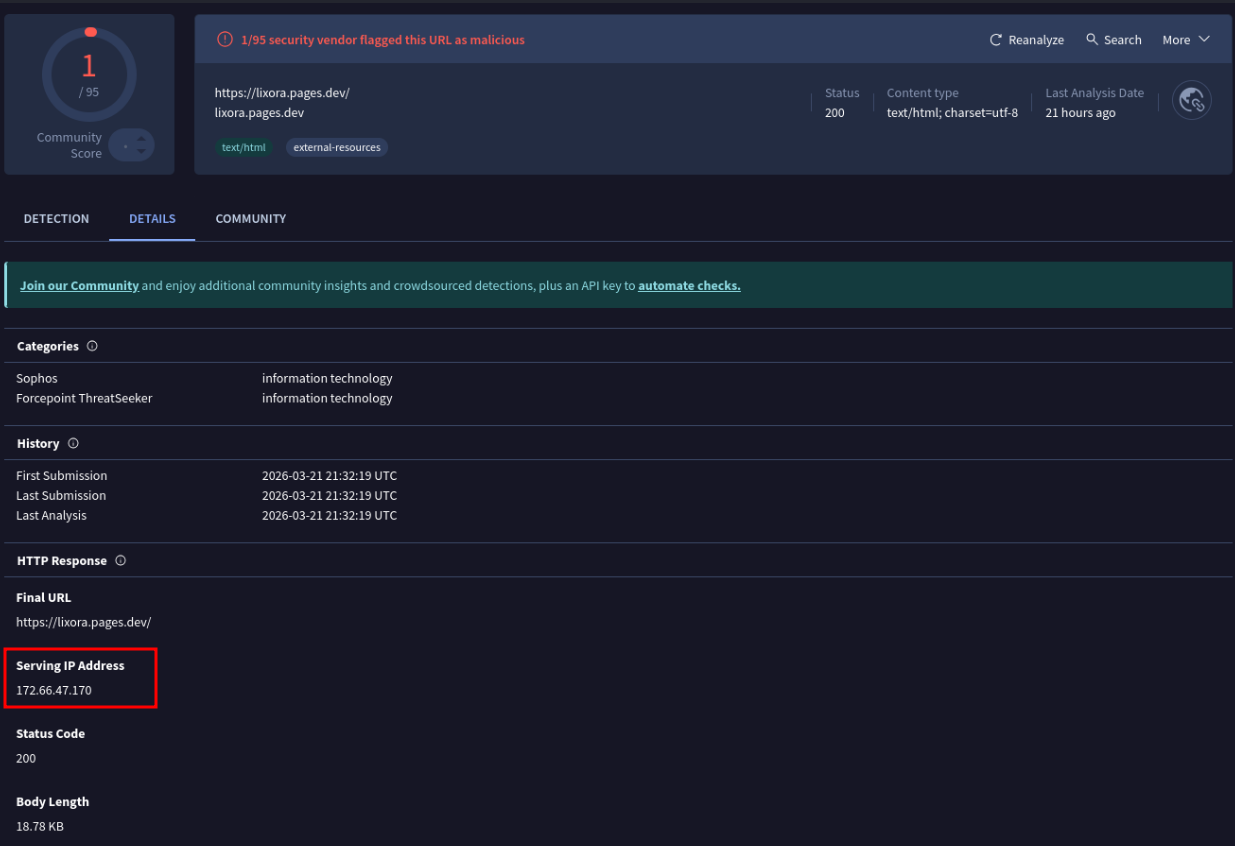Image resolution: width=1235 pixels, height=846 pixels.
Task: Click the info icon beside Categories
Action: tap(92, 346)
